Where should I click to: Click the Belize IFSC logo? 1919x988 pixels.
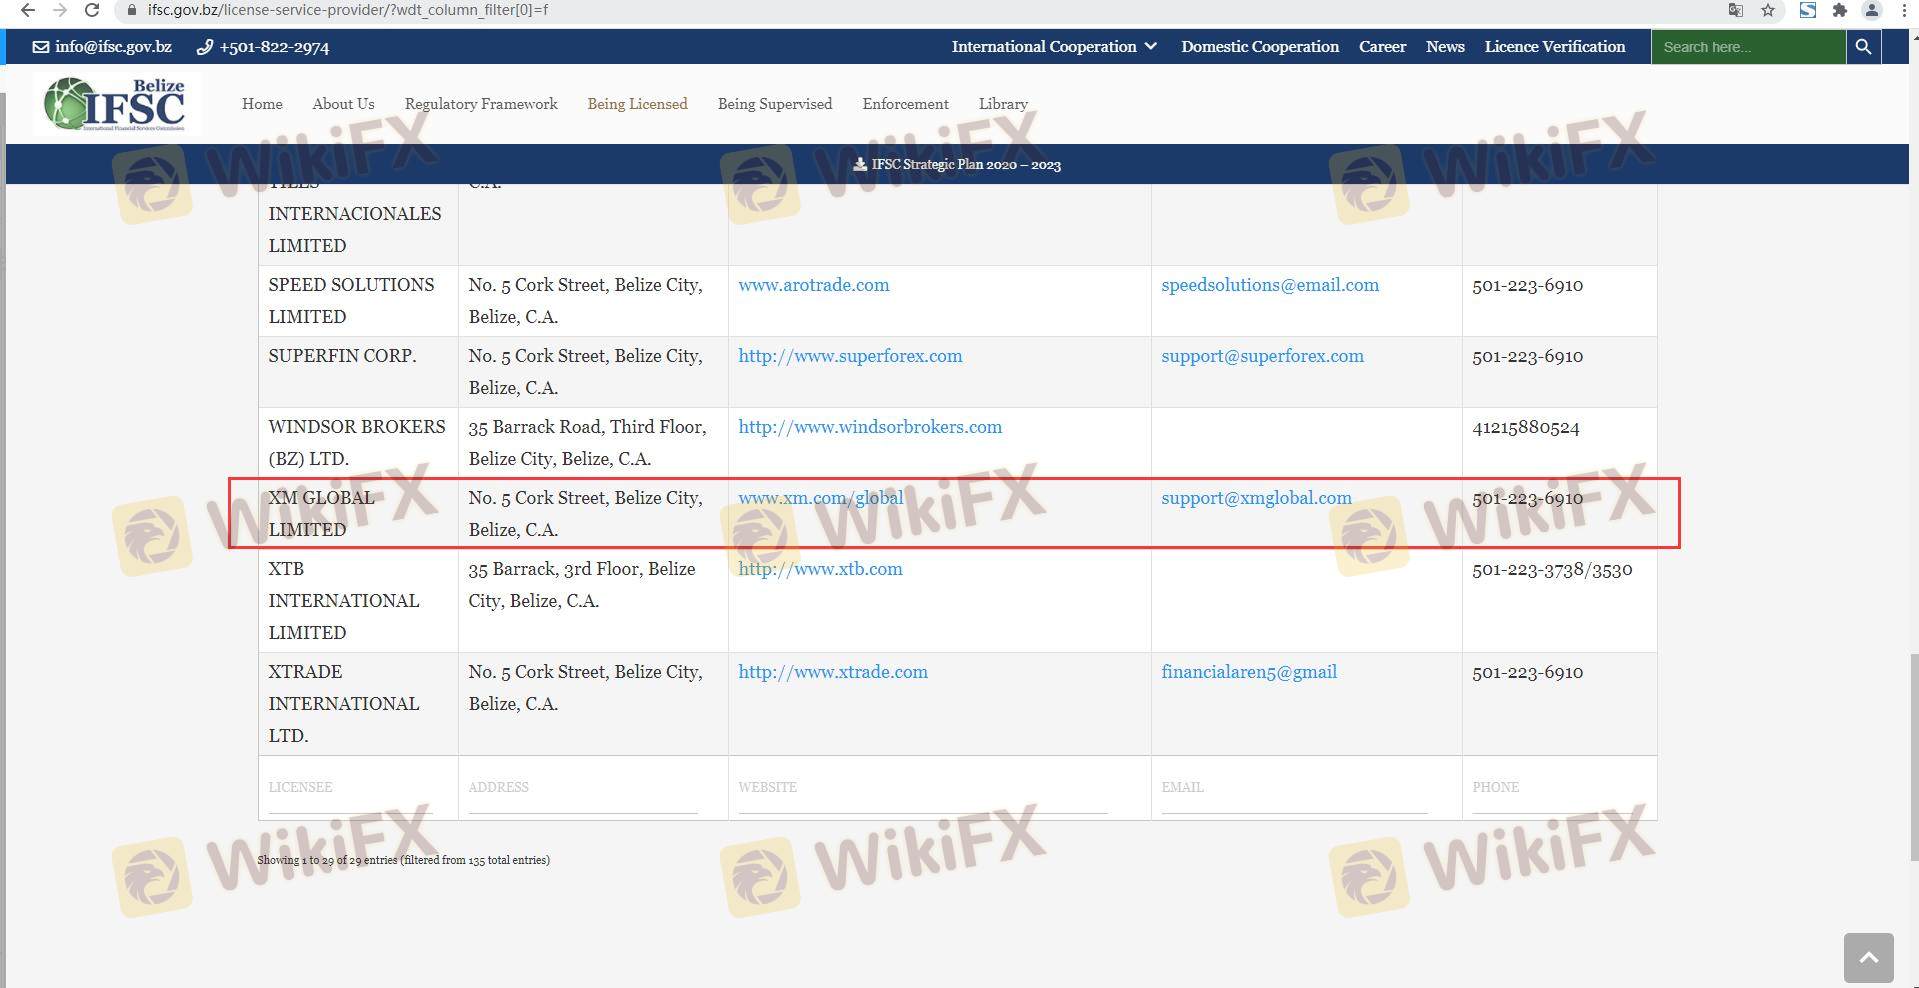pyautogui.click(x=116, y=104)
